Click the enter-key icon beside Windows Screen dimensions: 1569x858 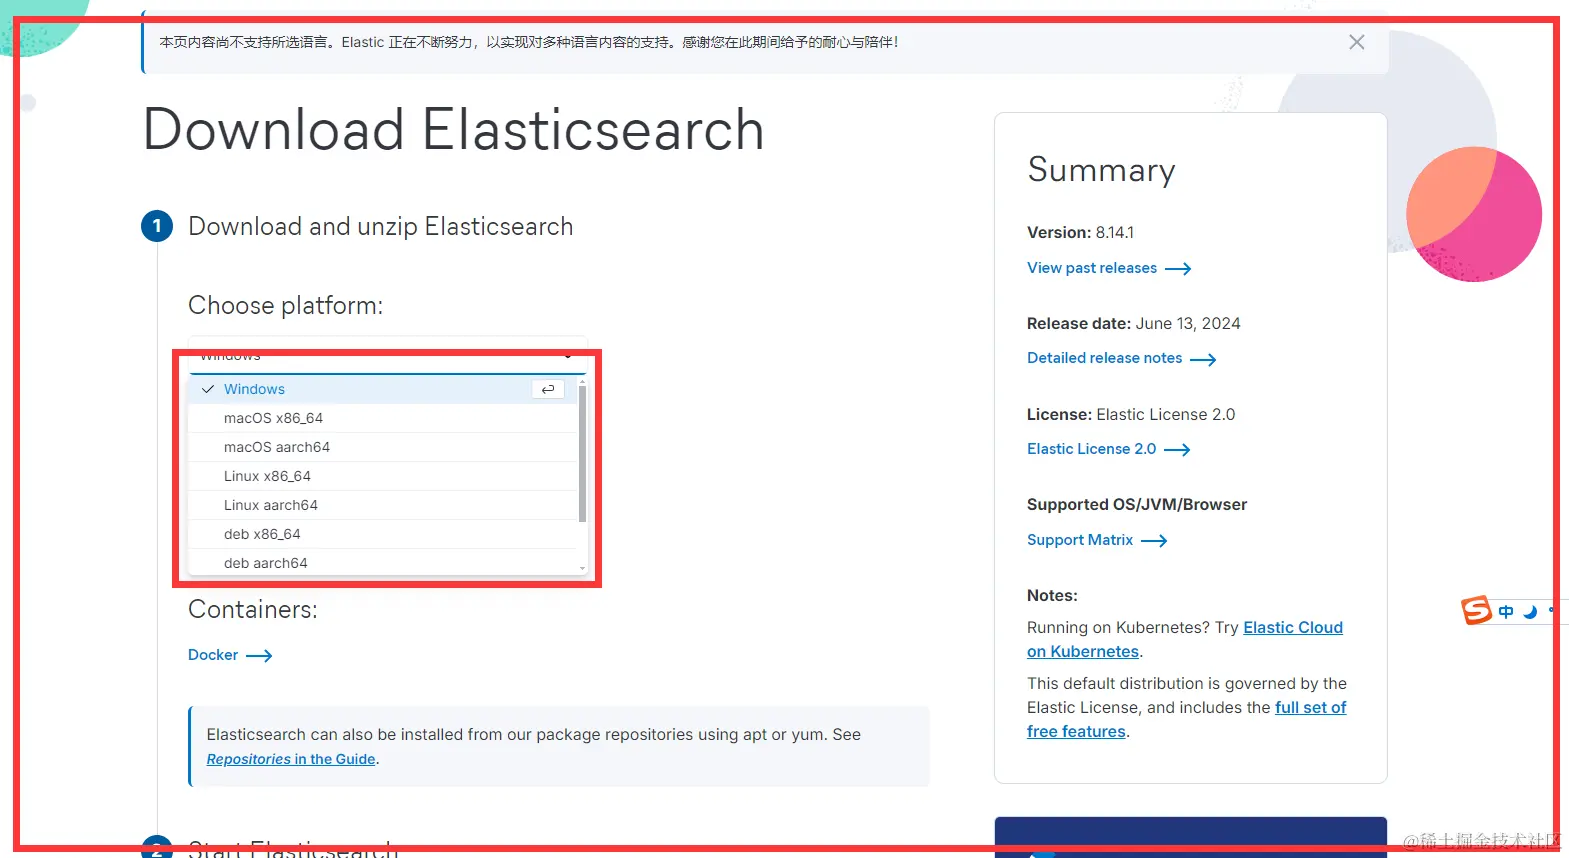548,389
